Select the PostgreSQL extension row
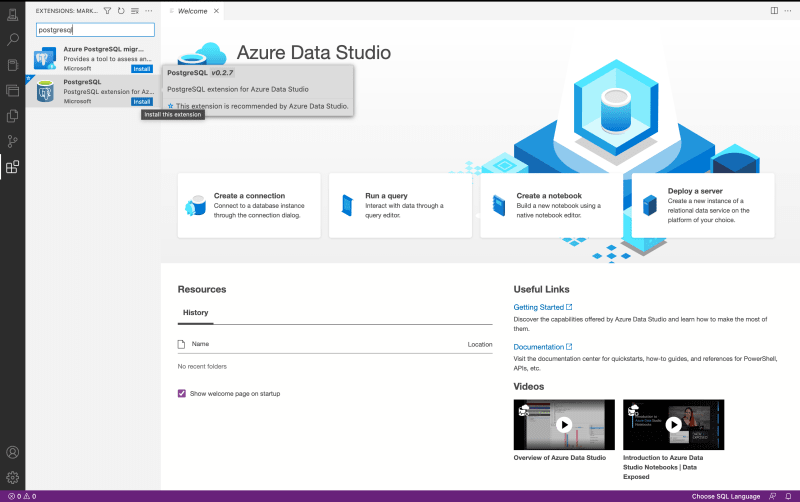Image resolution: width=800 pixels, height=502 pixels. click(x=93, y=91)
